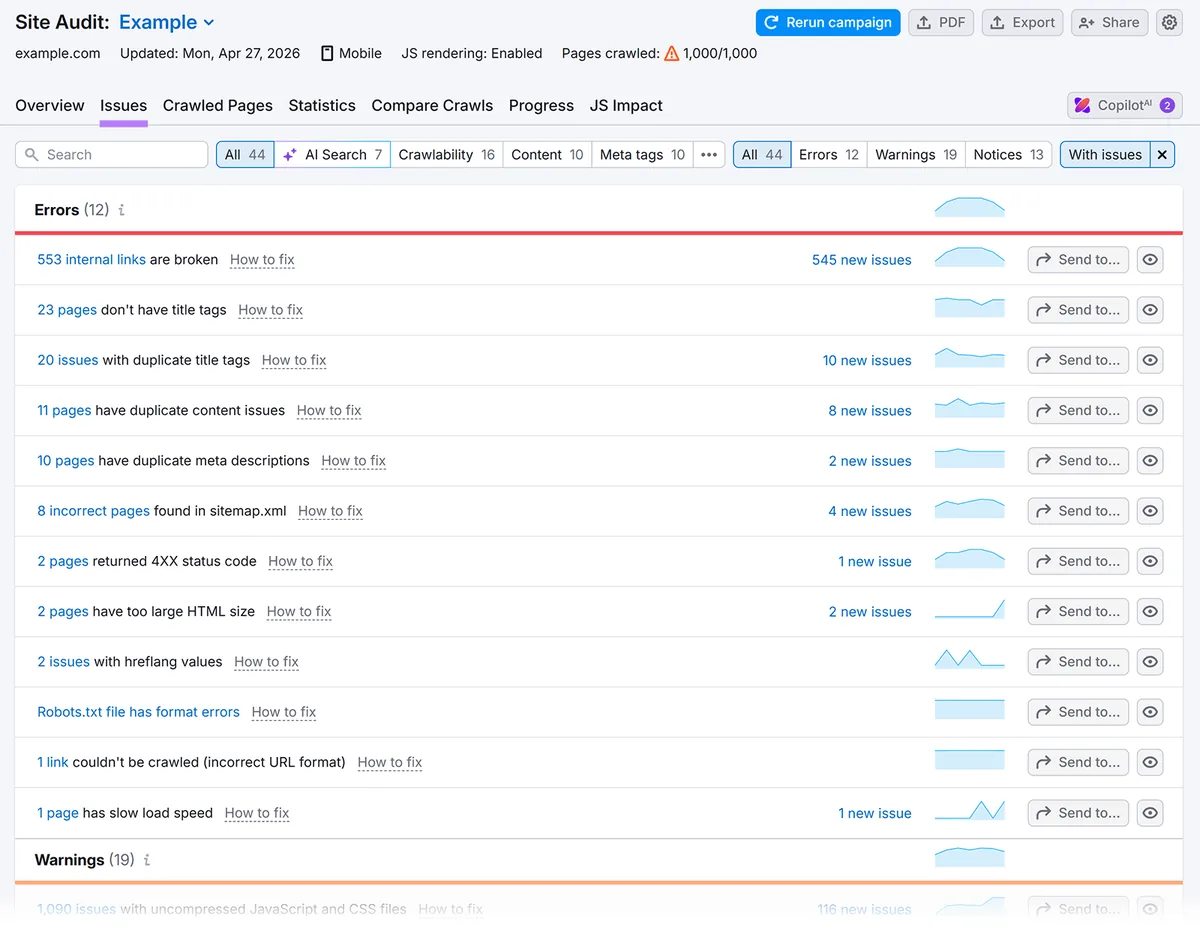This screenshot has width=1200, height=928.
Task: Open the 23 pages link
Action: point(67,310)
